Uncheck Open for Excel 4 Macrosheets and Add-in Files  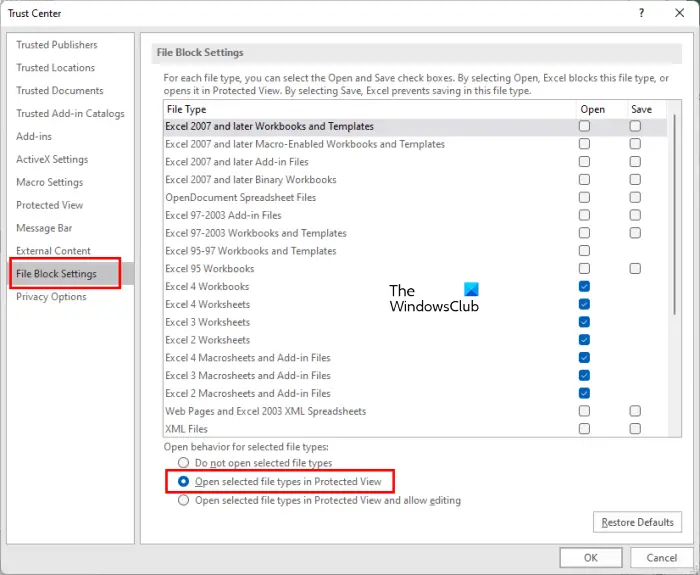584,358
